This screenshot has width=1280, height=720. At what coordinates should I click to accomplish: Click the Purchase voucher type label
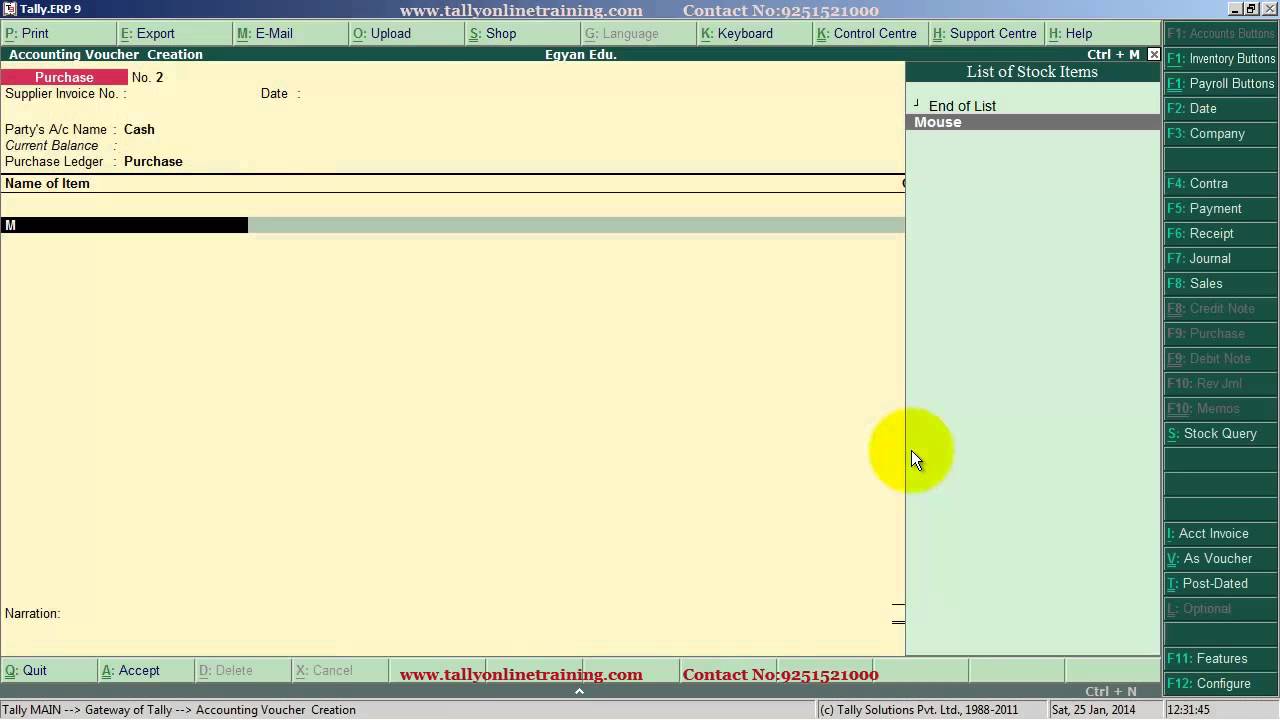click(x=64, y=77)
